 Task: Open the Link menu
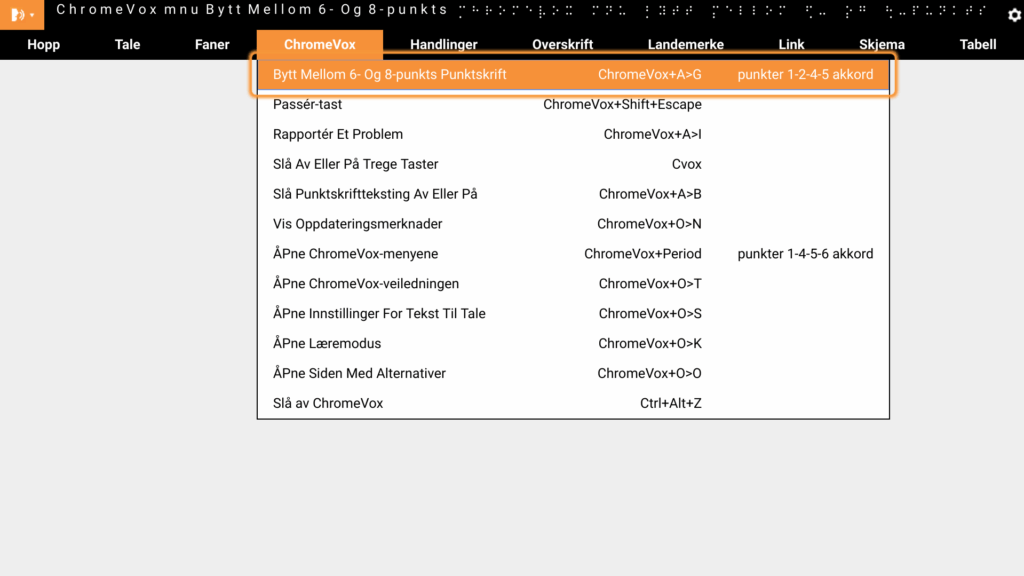coord(792,44)
